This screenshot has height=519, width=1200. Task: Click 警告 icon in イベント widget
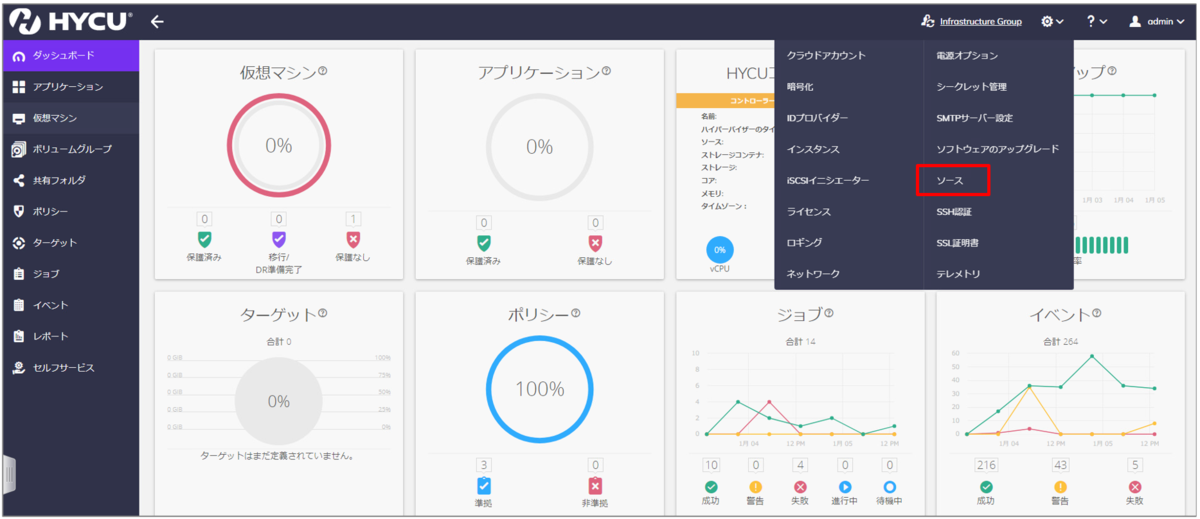tap(1060, 486)
